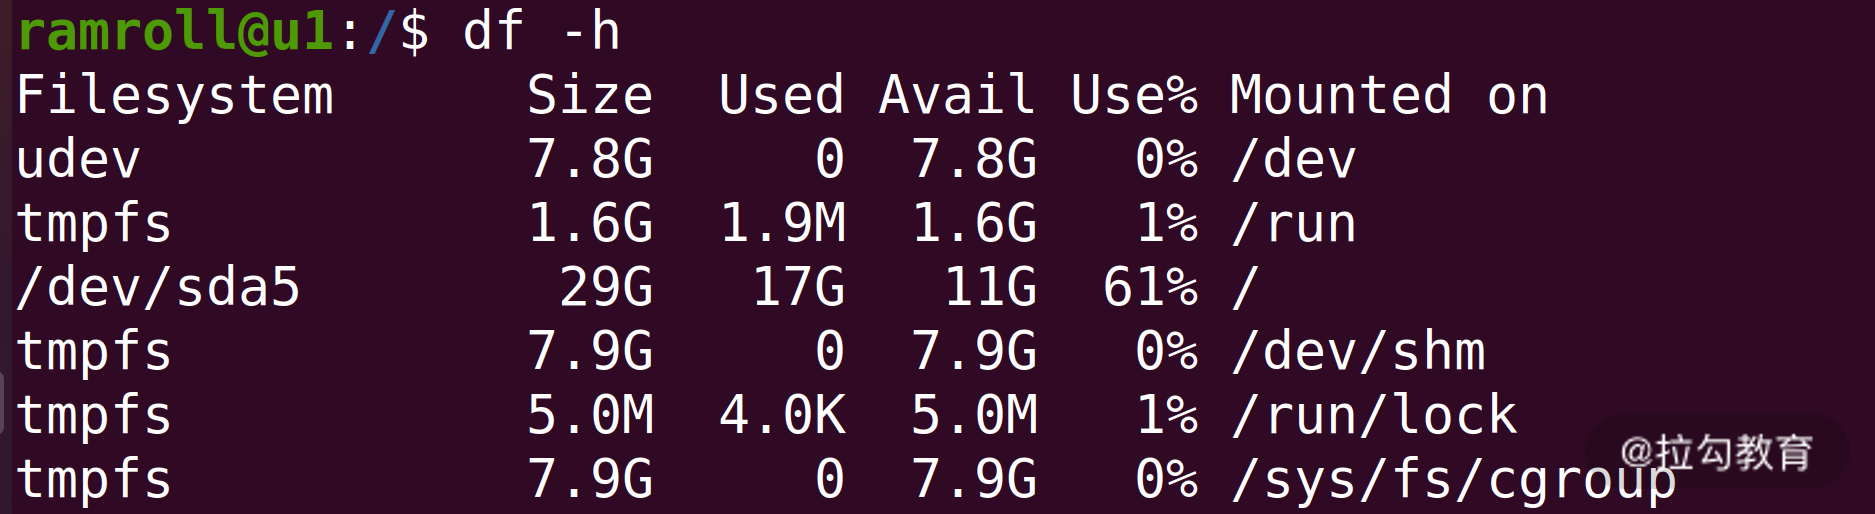Viewport: 1875px width, 514px height.
Task: Click the 17G used value
Action: click(x=798, y=288)
